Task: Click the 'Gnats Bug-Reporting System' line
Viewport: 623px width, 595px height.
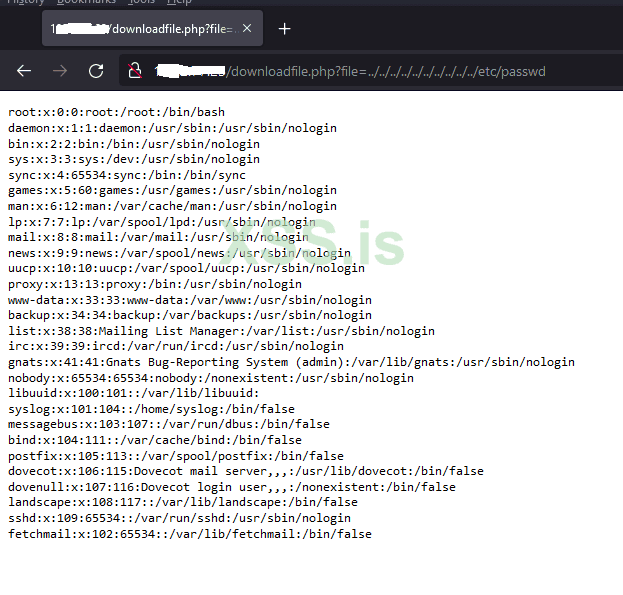Action: (292, 362)
